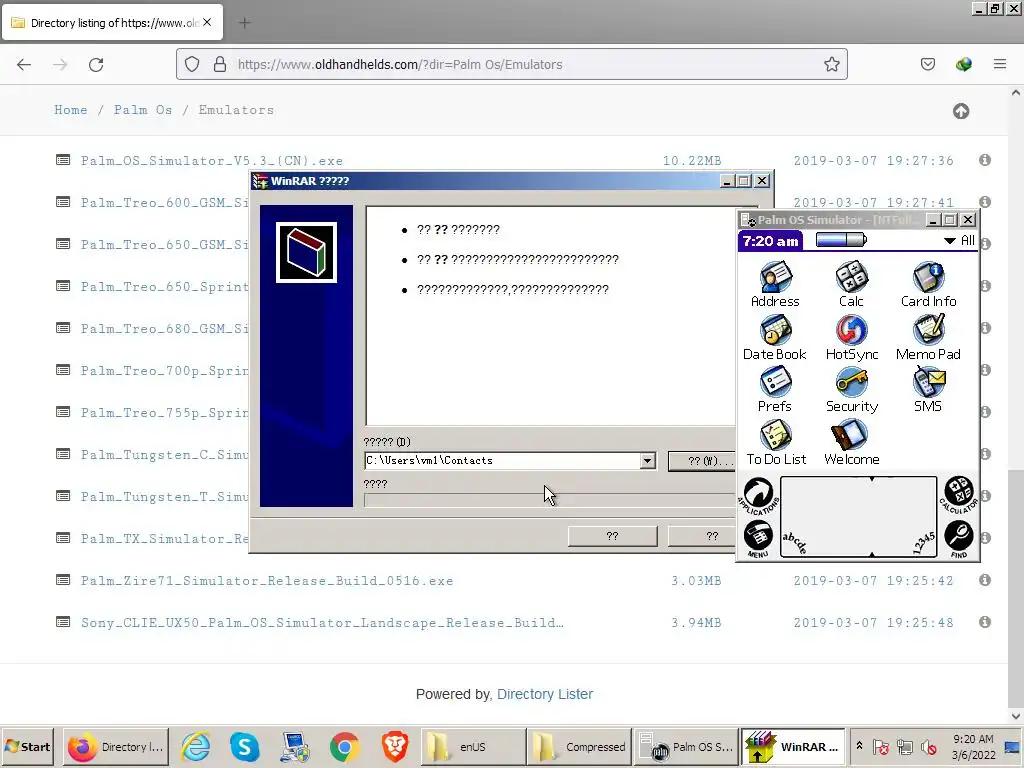Click the second ?? button at WinRAR dialog bottom
1024x768 pixels.
(703, 536)
